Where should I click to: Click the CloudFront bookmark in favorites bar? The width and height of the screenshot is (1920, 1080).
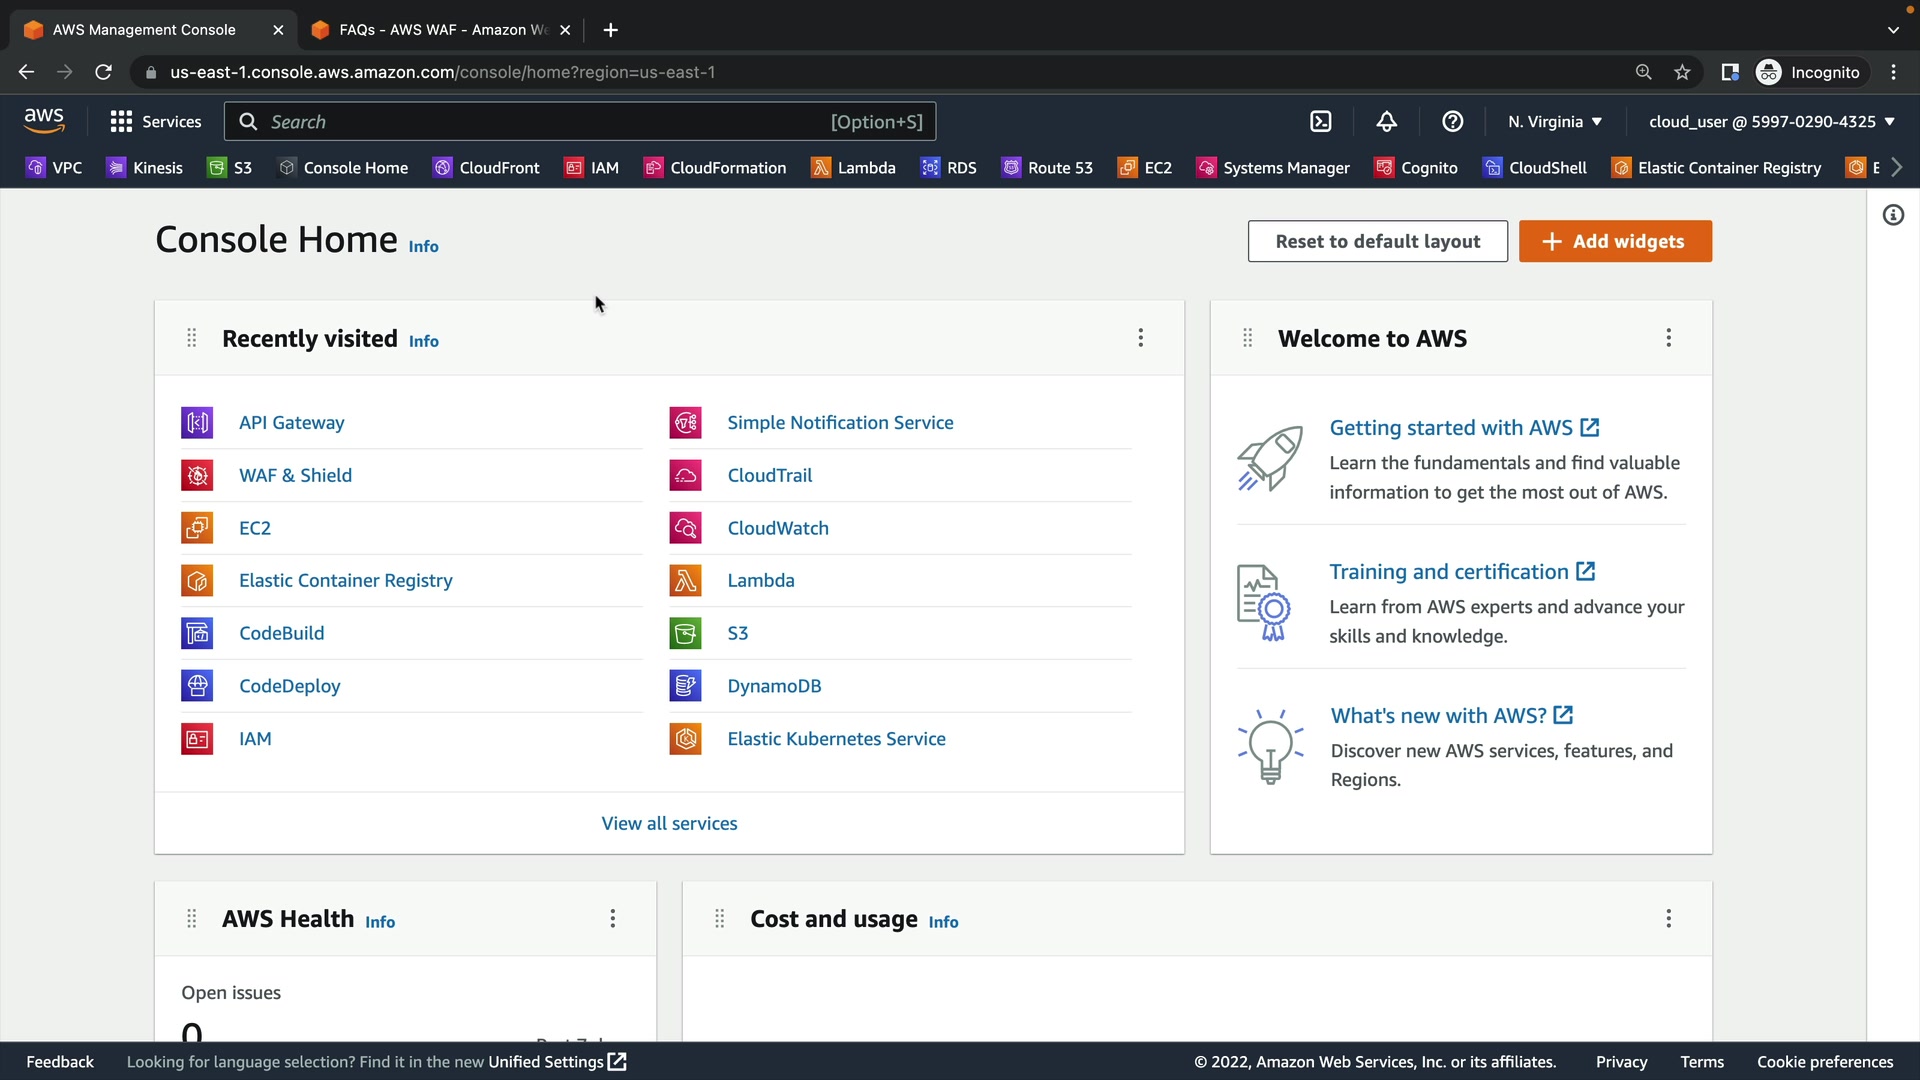pos(486,168)
